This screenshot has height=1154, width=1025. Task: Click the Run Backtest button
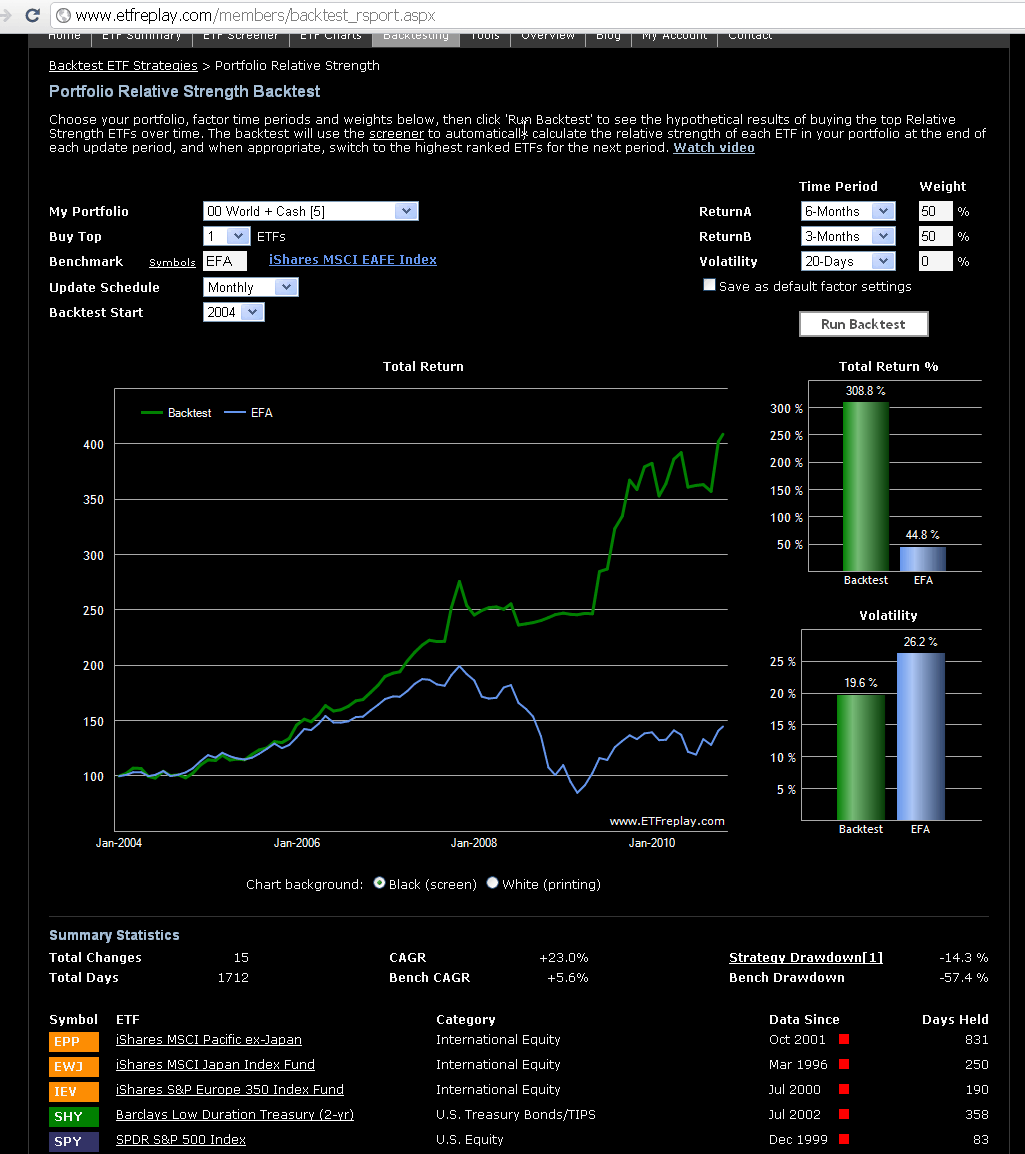(864, 325)
